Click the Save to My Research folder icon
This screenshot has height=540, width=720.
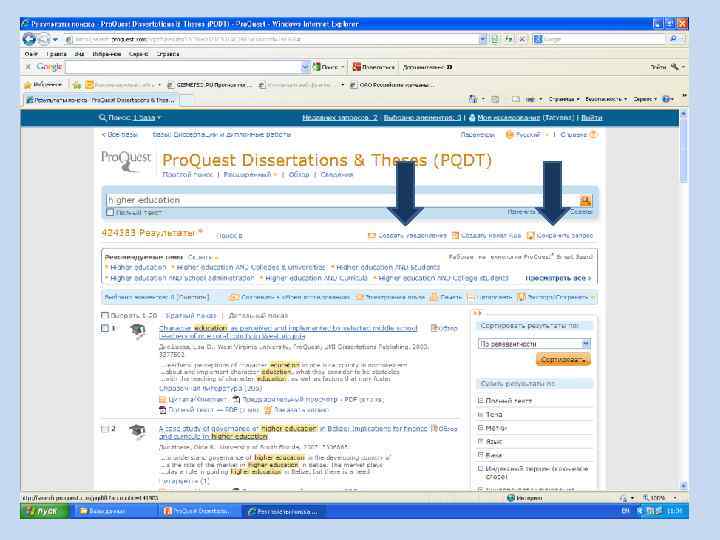234,298
